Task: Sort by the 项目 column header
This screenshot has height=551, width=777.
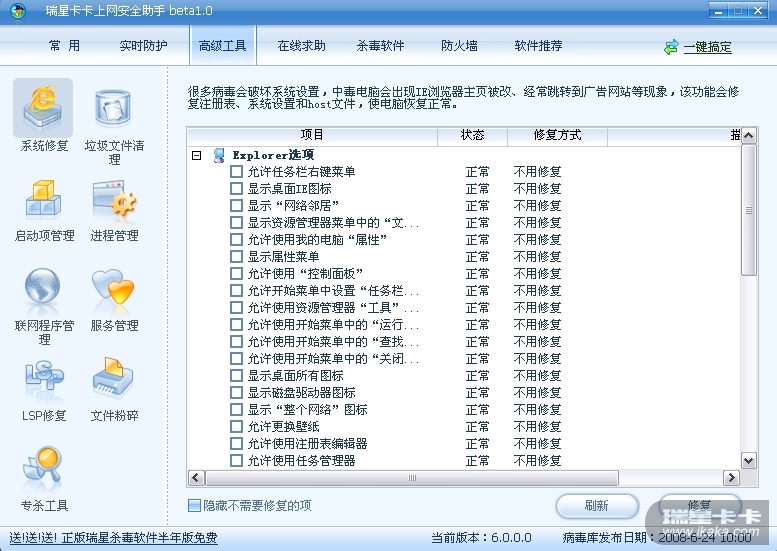Action: click(312, 135)
